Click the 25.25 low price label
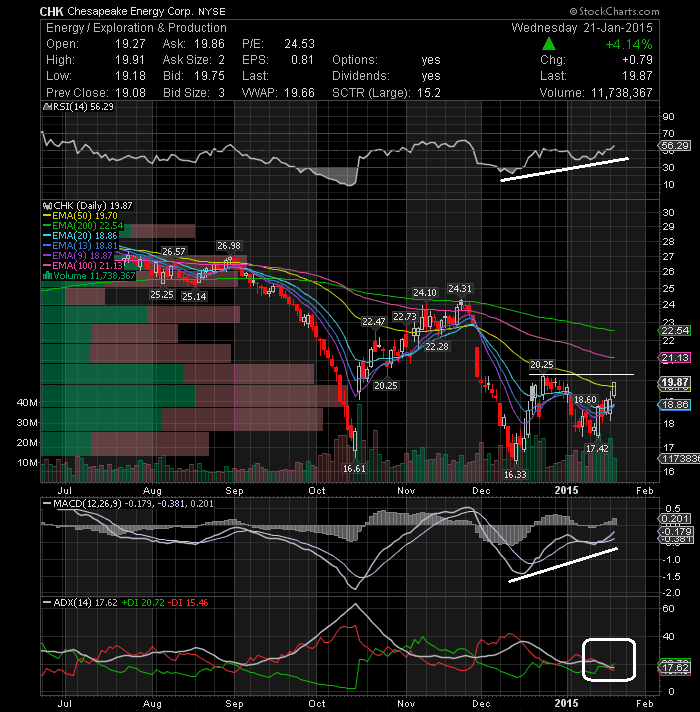700x712 pixels. (x=162, y=295)
